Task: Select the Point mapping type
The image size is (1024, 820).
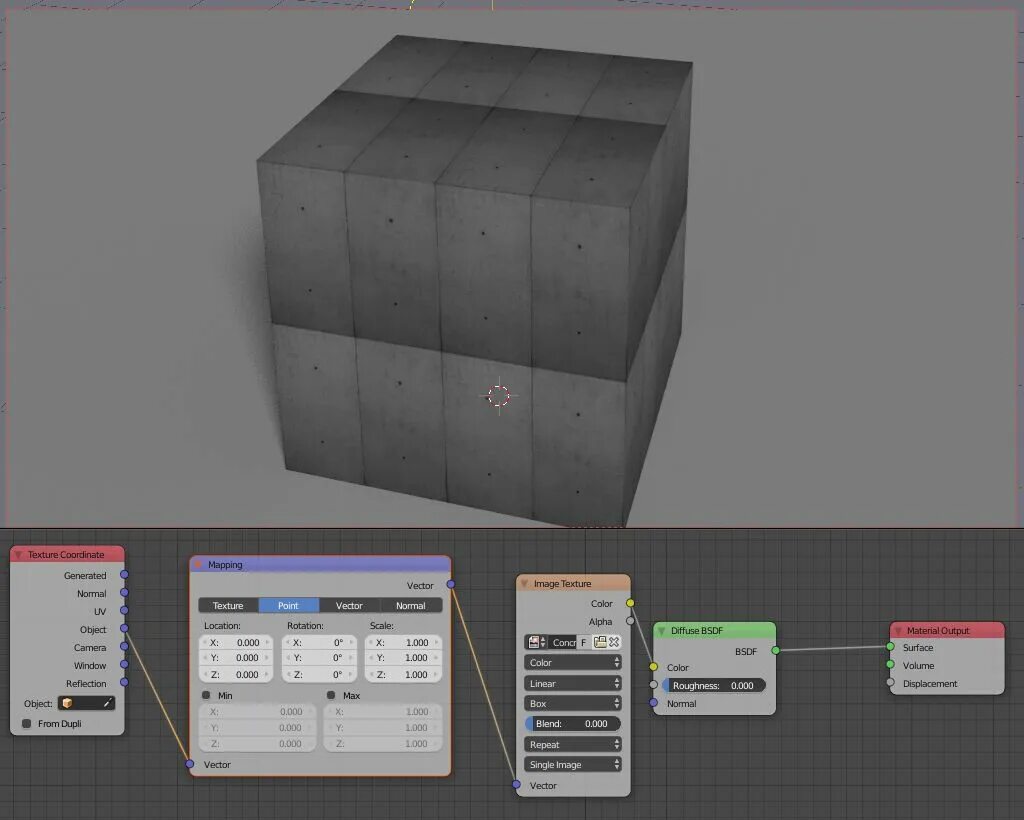Action: (x=289, y=606)
